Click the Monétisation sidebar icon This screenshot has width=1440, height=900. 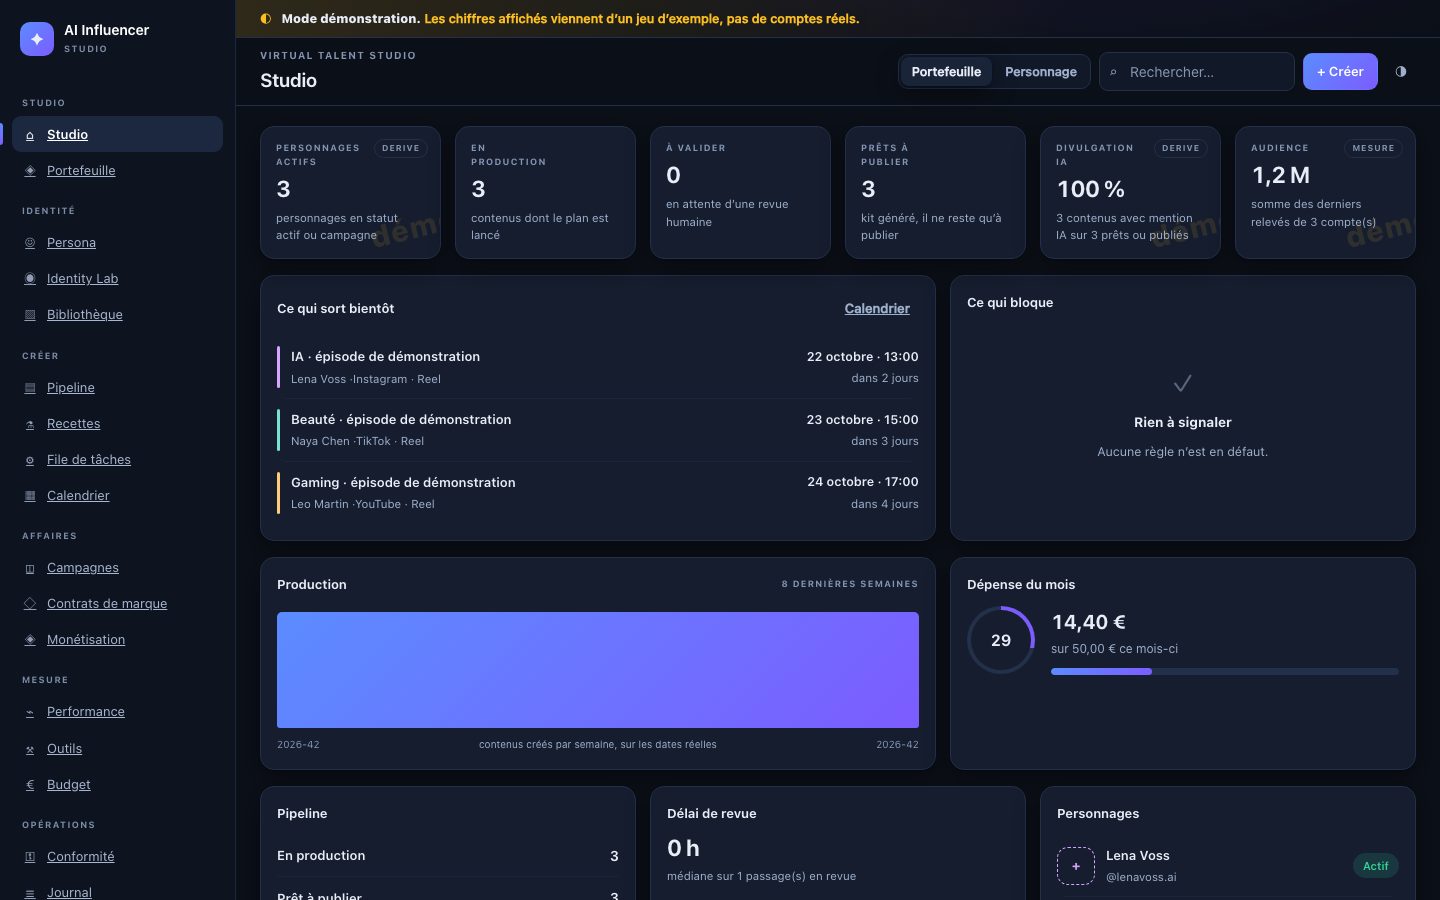30,640
